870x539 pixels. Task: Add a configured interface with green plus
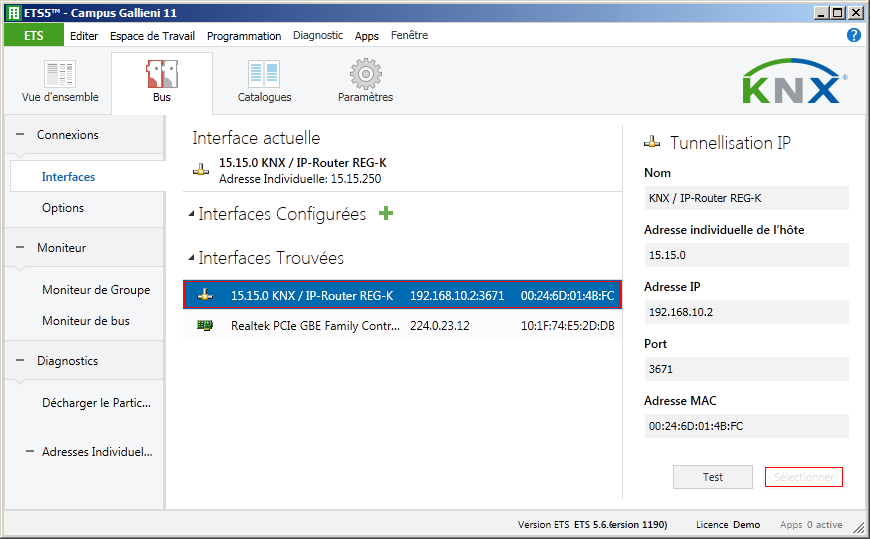(x=386, y=213)
